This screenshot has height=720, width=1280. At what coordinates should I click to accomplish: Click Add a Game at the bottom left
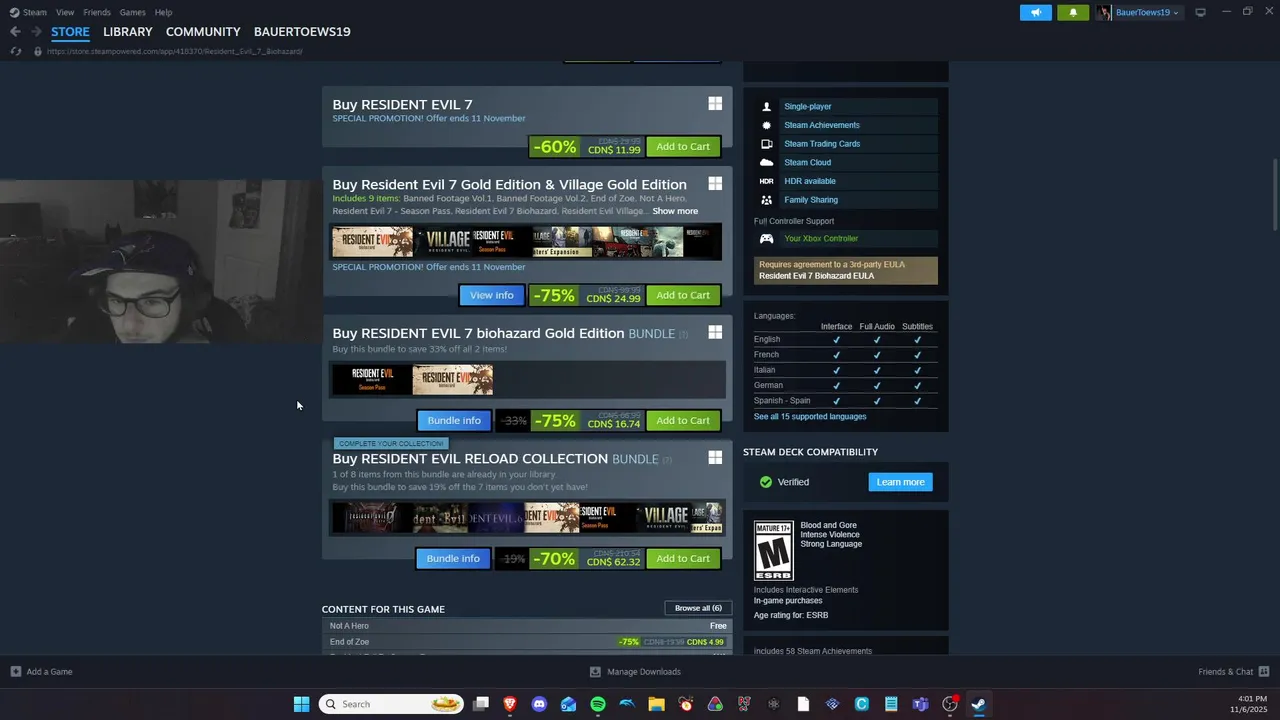pos(41,672)
